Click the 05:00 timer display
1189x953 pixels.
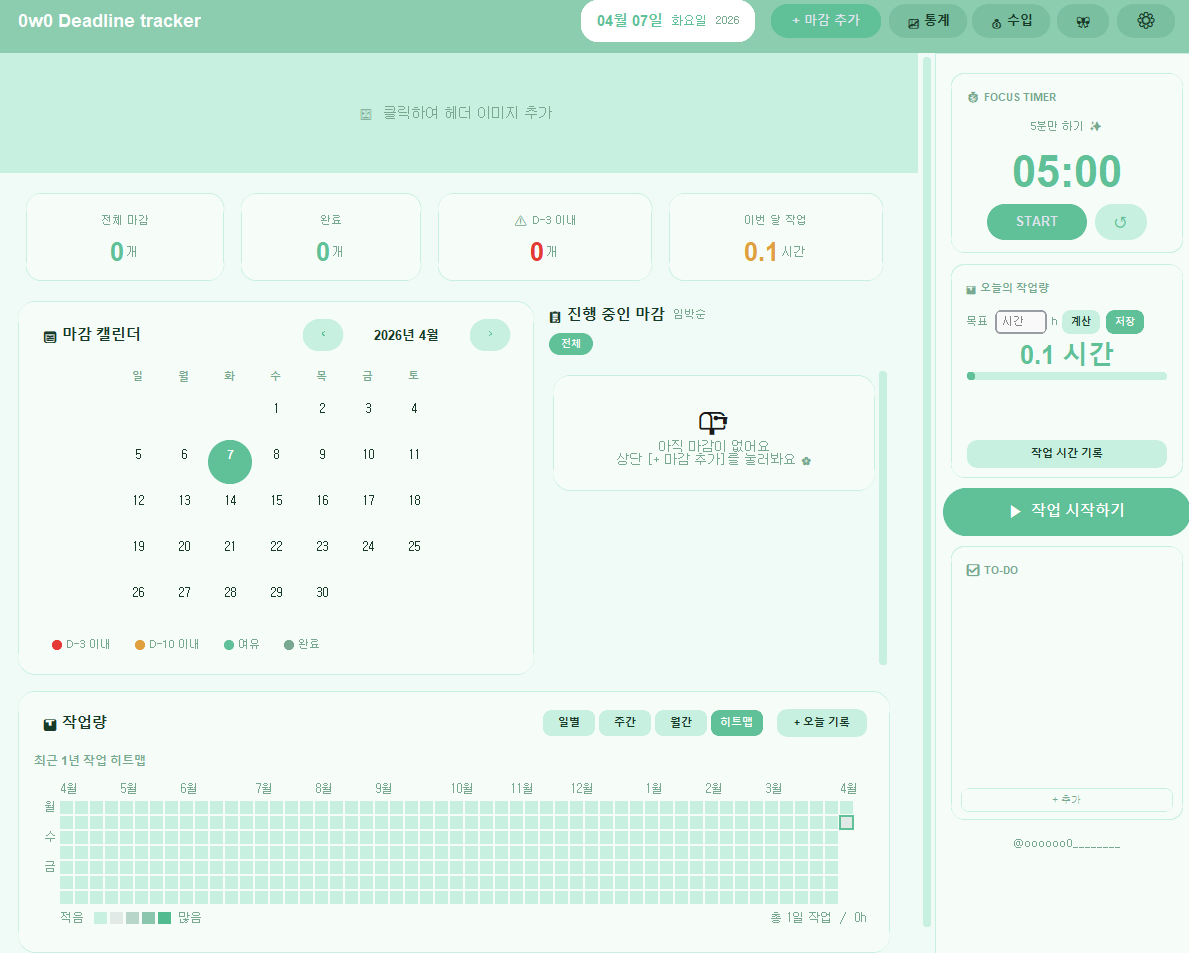coord(1066,171)
